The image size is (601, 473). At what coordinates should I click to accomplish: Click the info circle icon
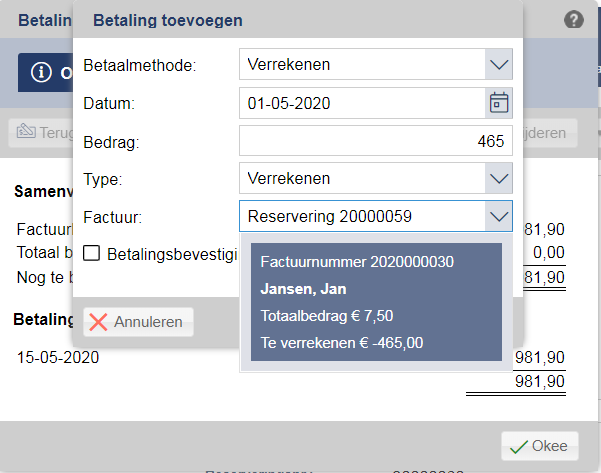coord(41,73)
